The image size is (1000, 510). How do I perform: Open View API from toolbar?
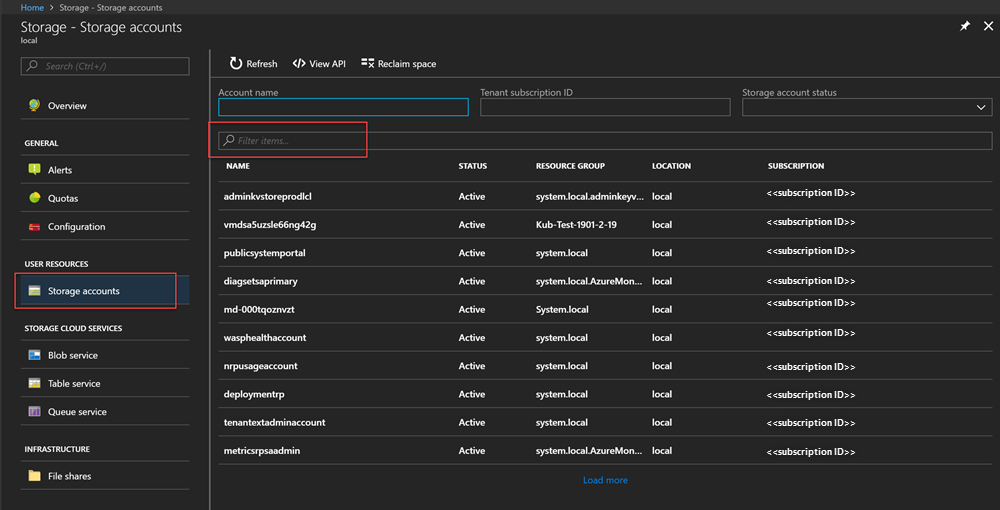(319, 64)
